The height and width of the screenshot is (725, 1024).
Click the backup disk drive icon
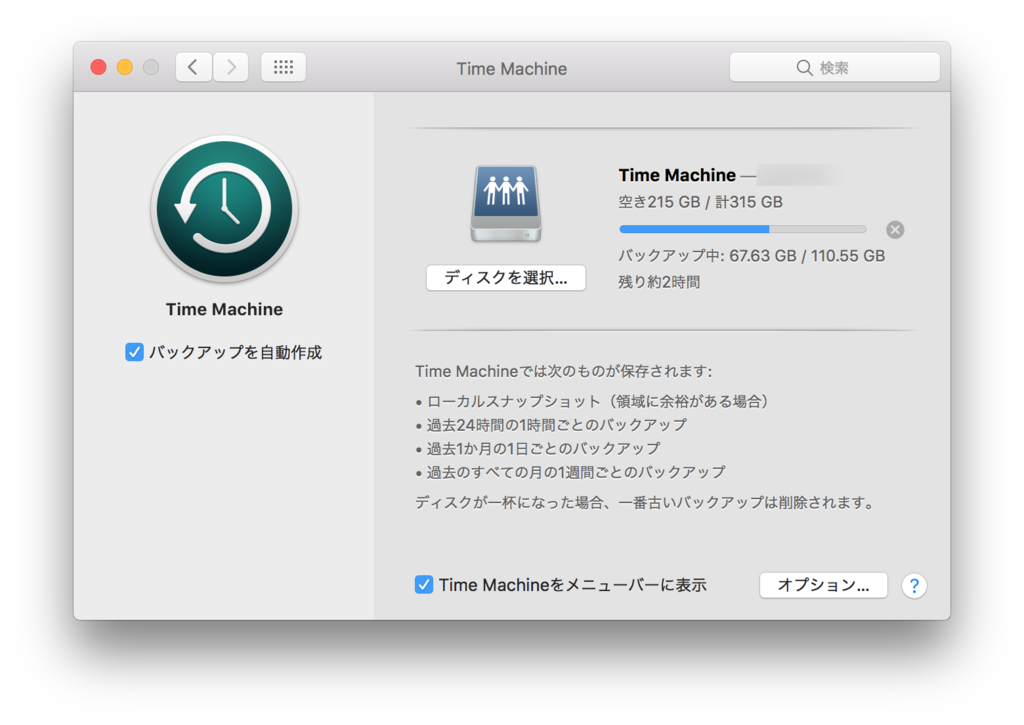[505, 203]
